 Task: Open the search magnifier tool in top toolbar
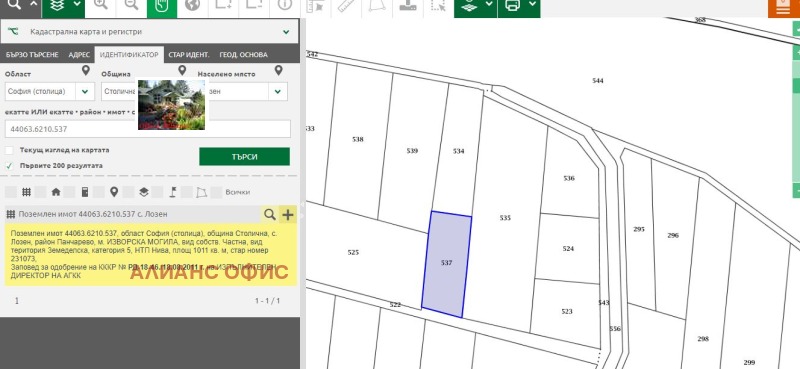coord(15,5)
